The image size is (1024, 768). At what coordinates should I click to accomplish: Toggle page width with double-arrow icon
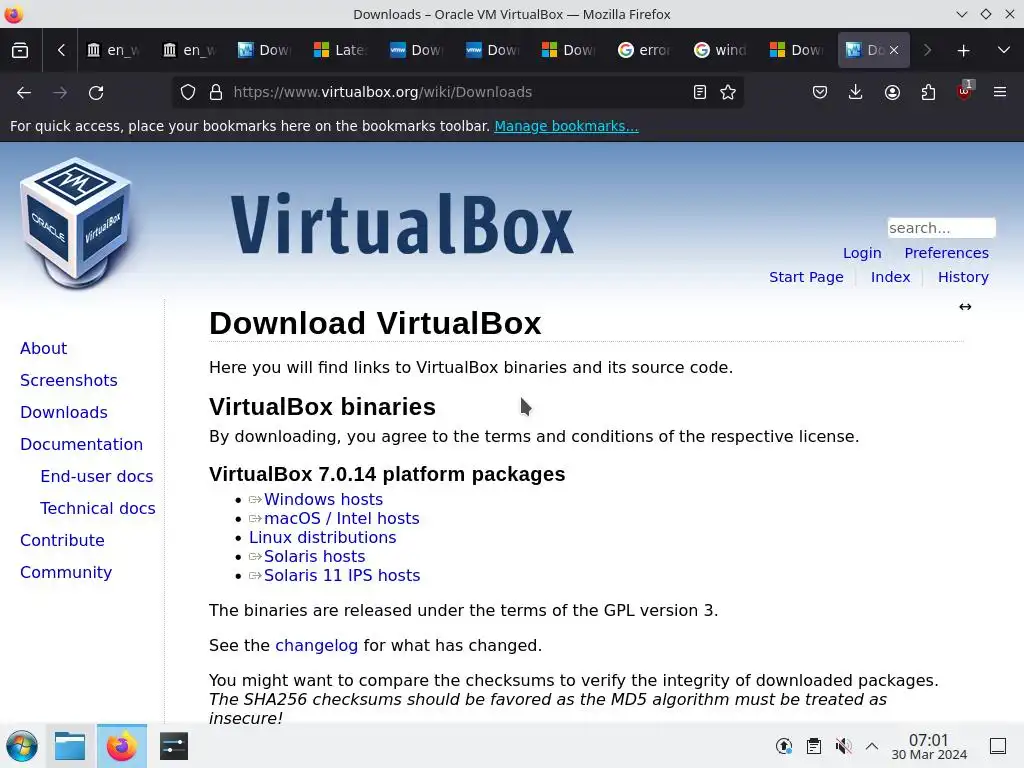coord(965,307)
